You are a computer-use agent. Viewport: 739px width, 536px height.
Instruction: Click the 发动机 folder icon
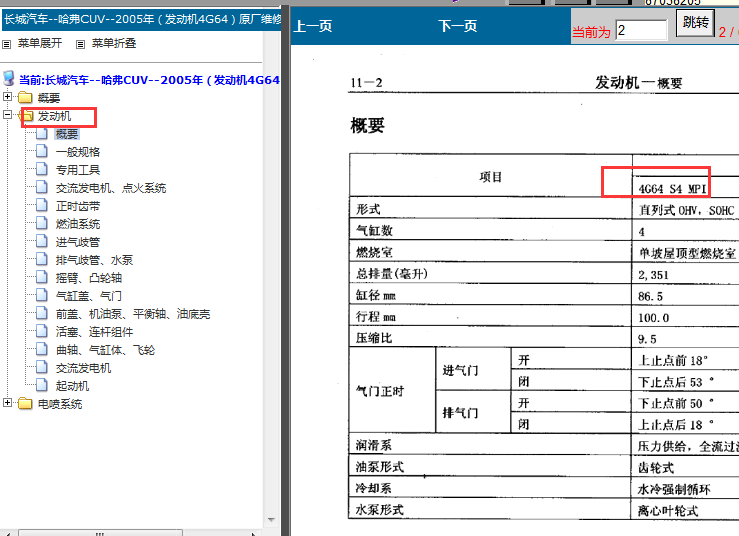pos(28,116)
